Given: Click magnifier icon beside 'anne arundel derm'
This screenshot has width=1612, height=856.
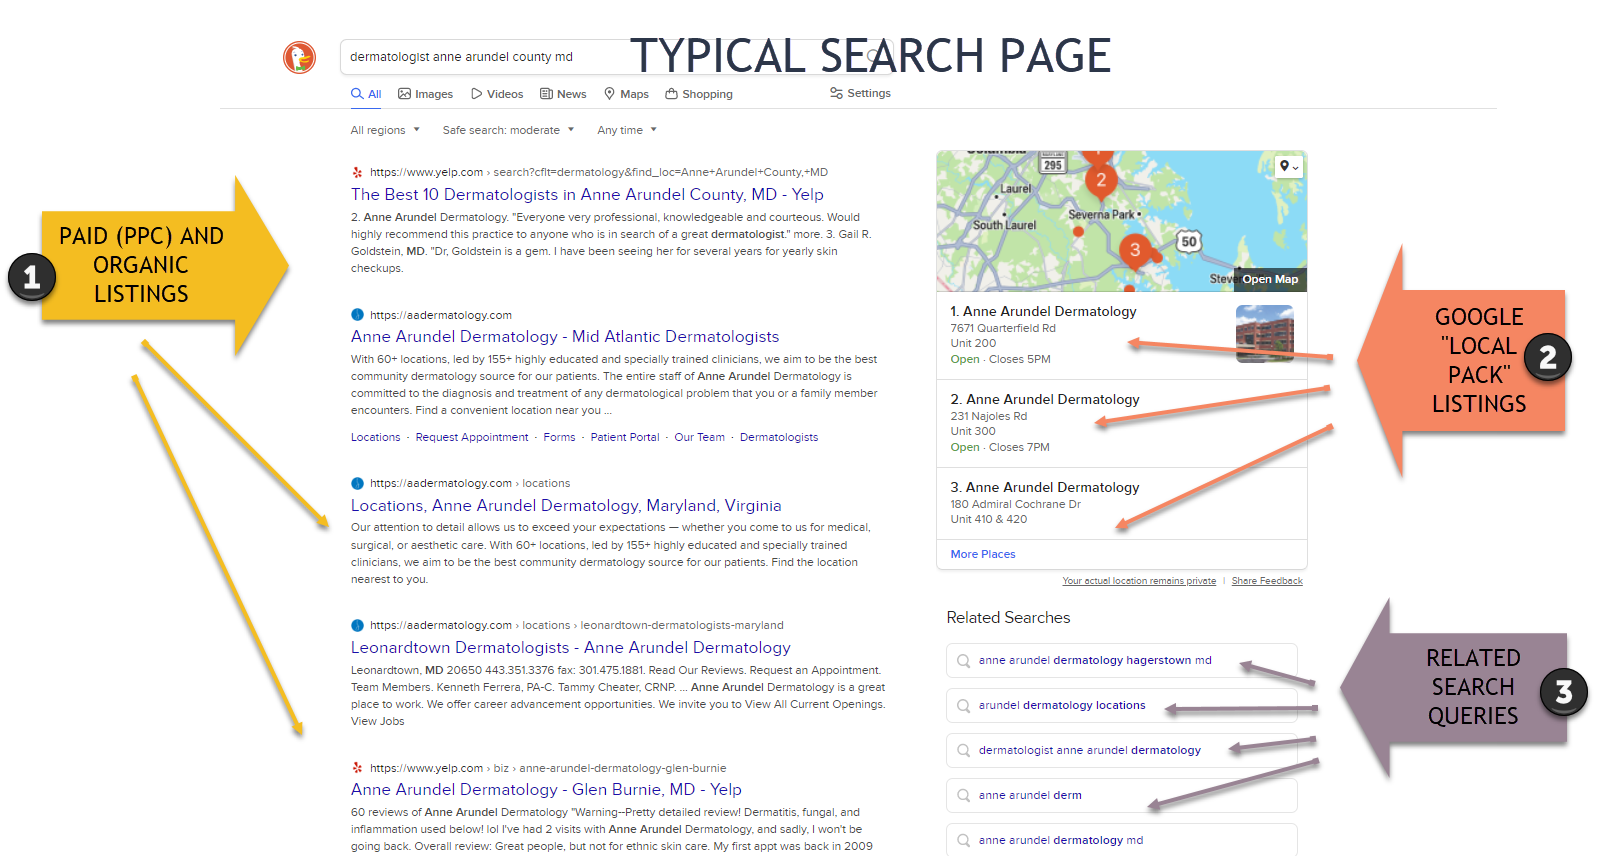Looking at the screenshot, I should 963,796.
